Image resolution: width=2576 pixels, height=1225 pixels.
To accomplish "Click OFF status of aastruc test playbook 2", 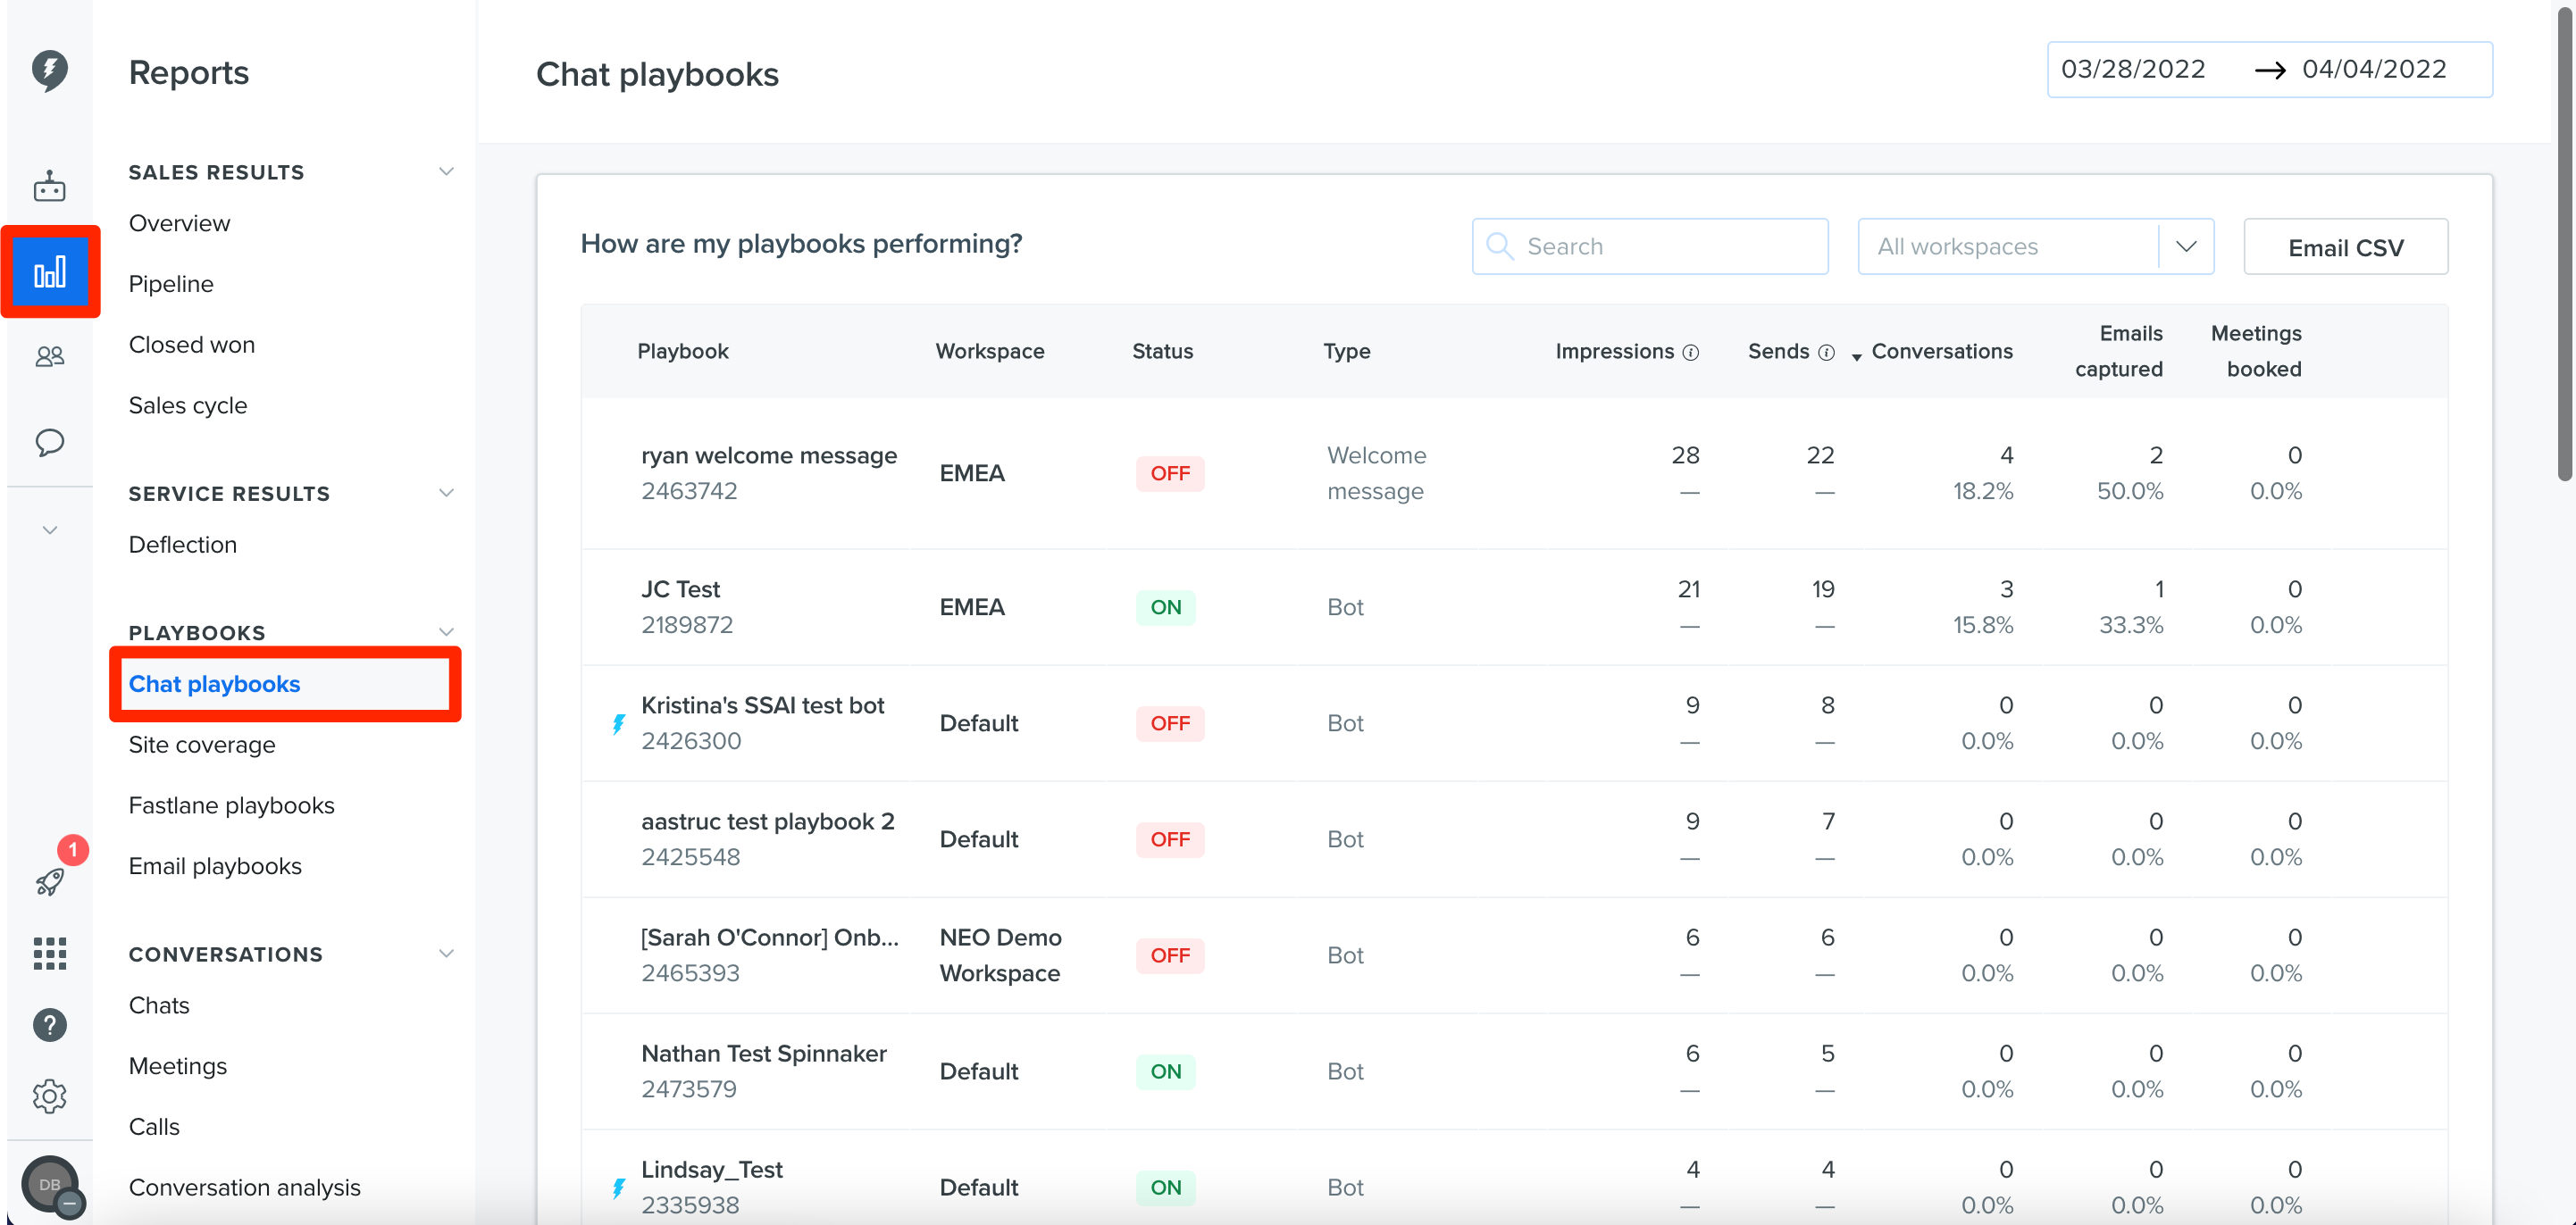I will (1170, 839).
